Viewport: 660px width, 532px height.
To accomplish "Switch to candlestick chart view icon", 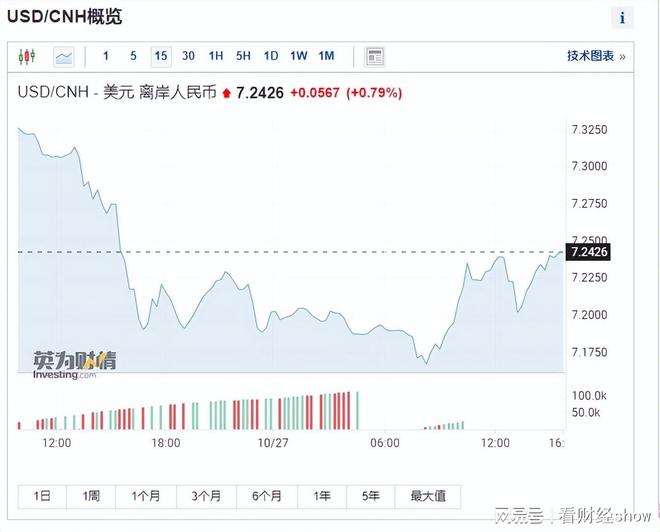I will (27, 56).
